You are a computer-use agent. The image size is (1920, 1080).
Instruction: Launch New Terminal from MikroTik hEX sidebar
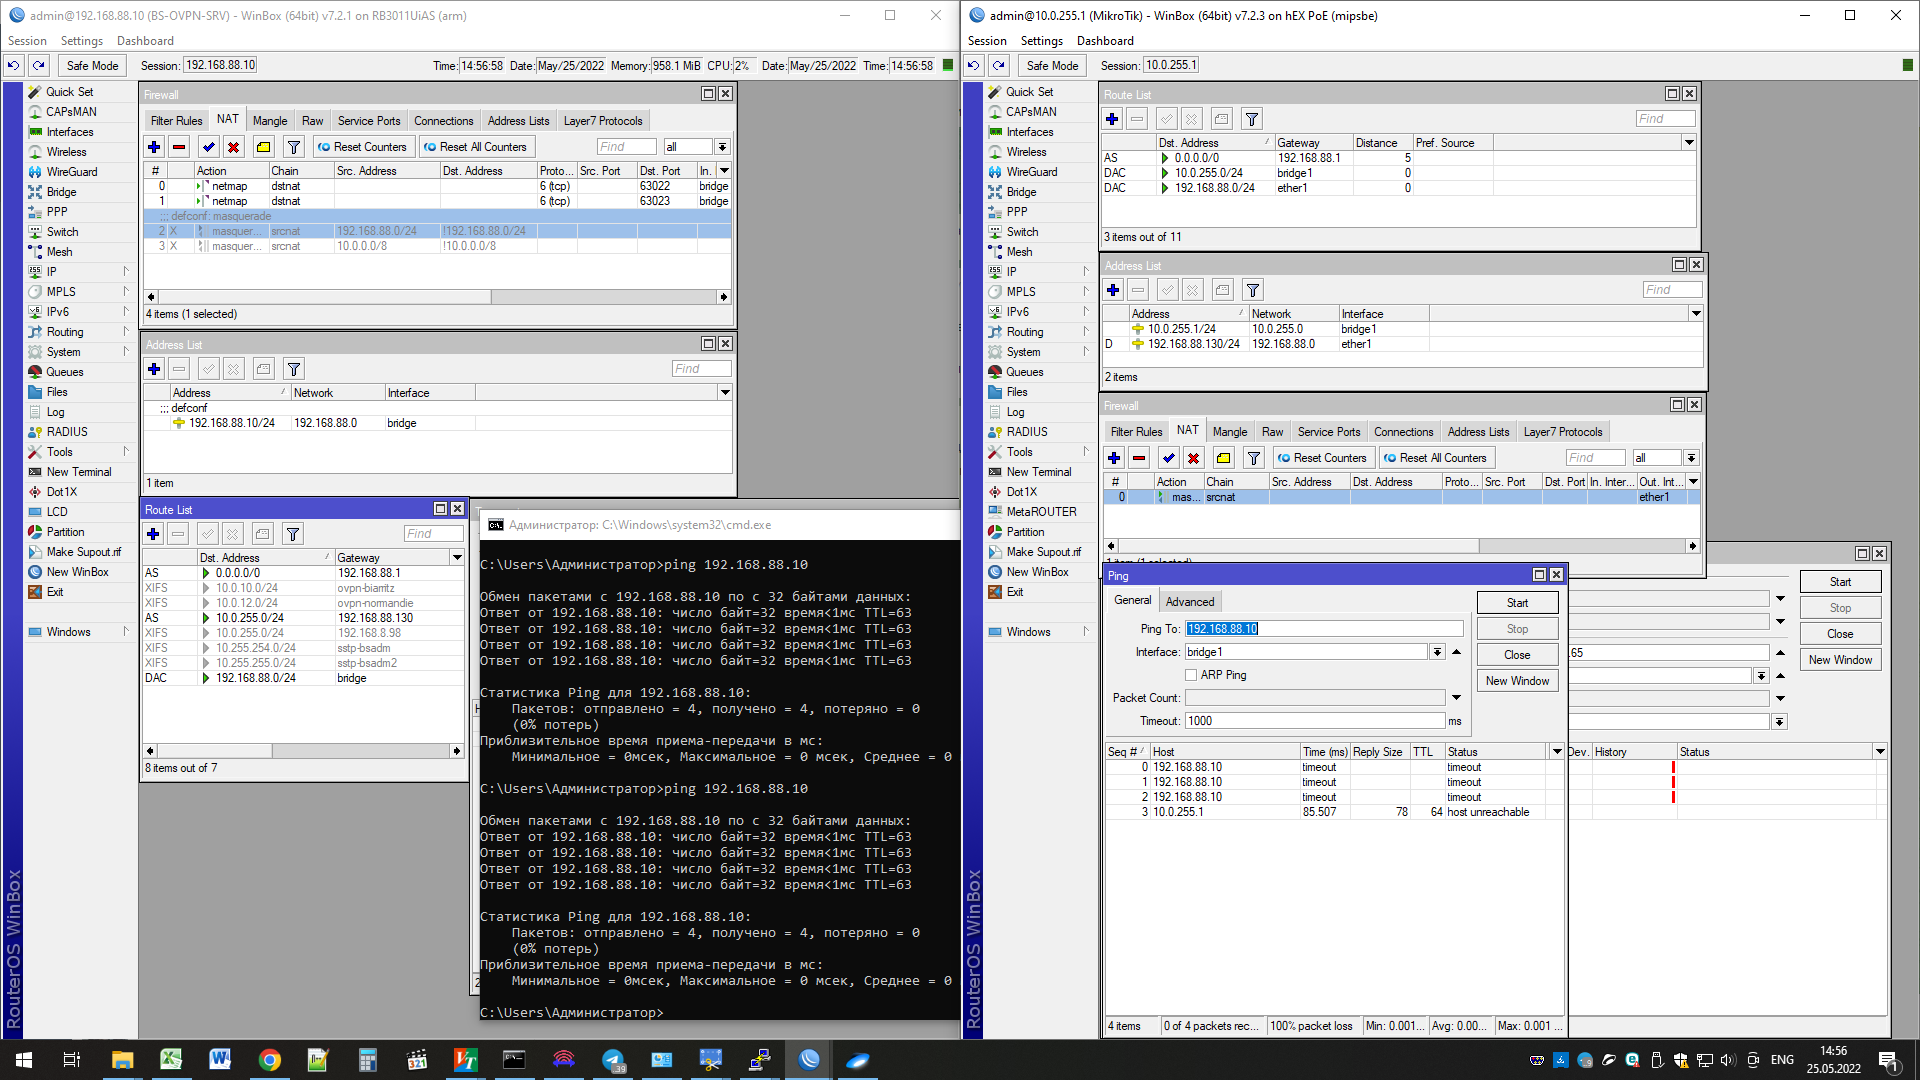(x=1038, y=472)
